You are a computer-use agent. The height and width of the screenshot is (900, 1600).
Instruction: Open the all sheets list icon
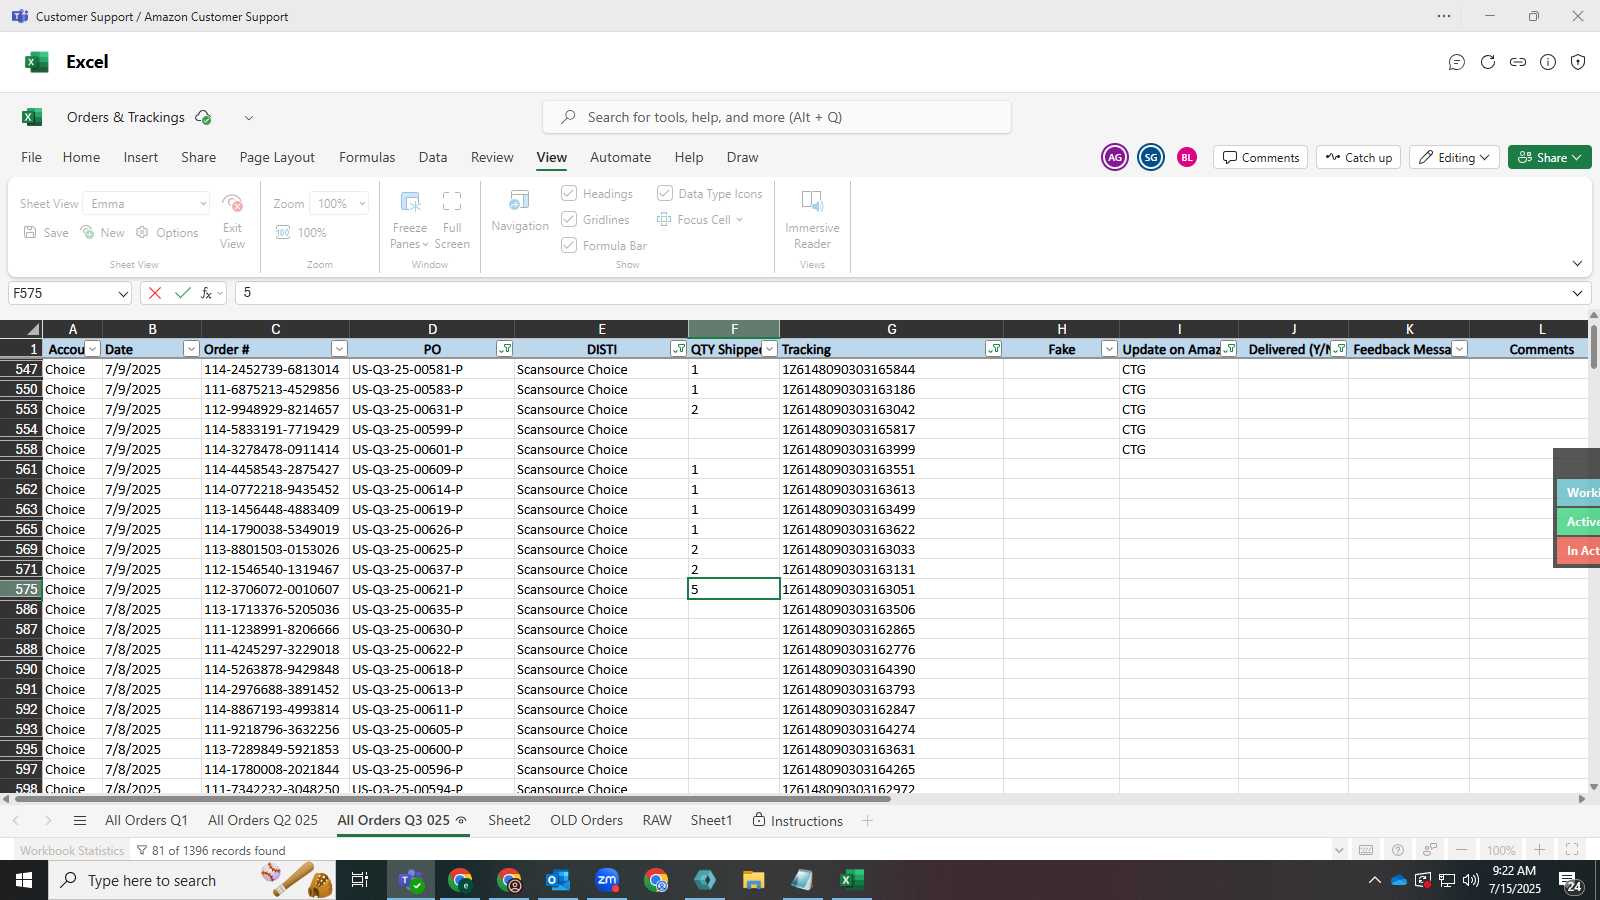(x=80, y=821)
